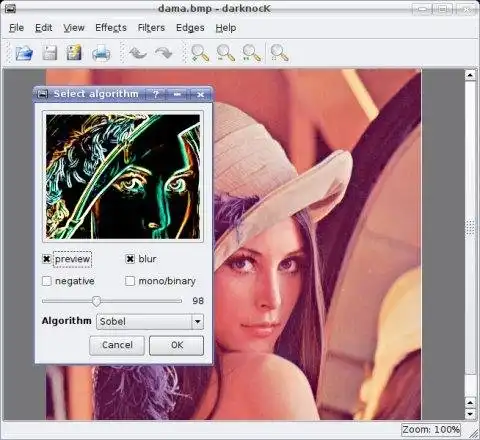The width and height of the screenshot is (480, 440).
Task: Open the Filters menu
Action: pyautogui.click(x=151, y=28)
